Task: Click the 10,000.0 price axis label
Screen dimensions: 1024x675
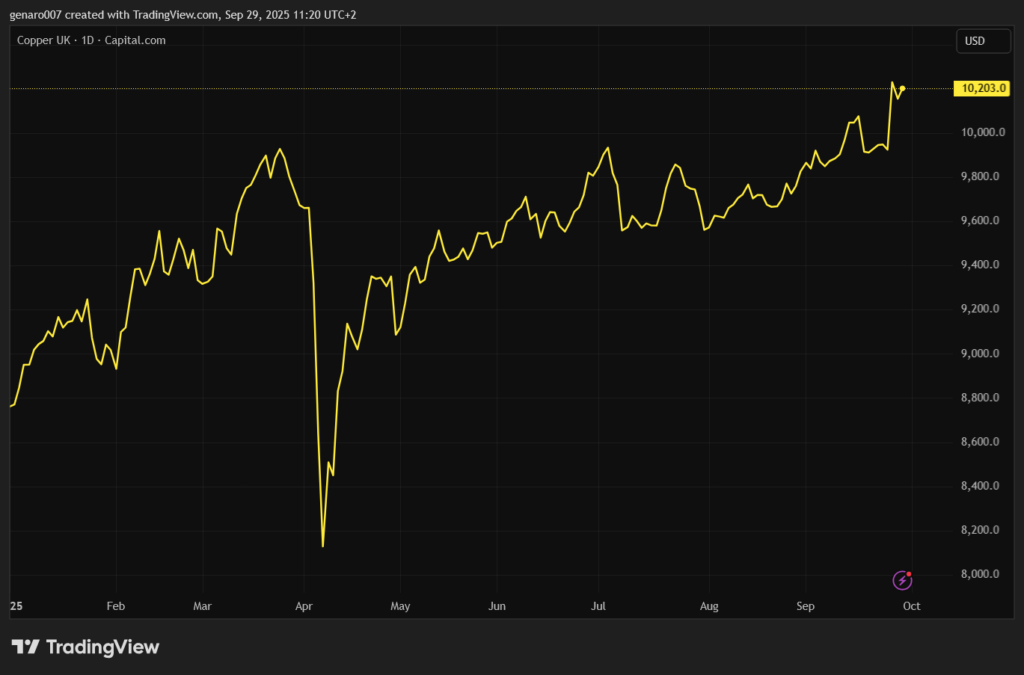Action: click(x=983, y=133)
